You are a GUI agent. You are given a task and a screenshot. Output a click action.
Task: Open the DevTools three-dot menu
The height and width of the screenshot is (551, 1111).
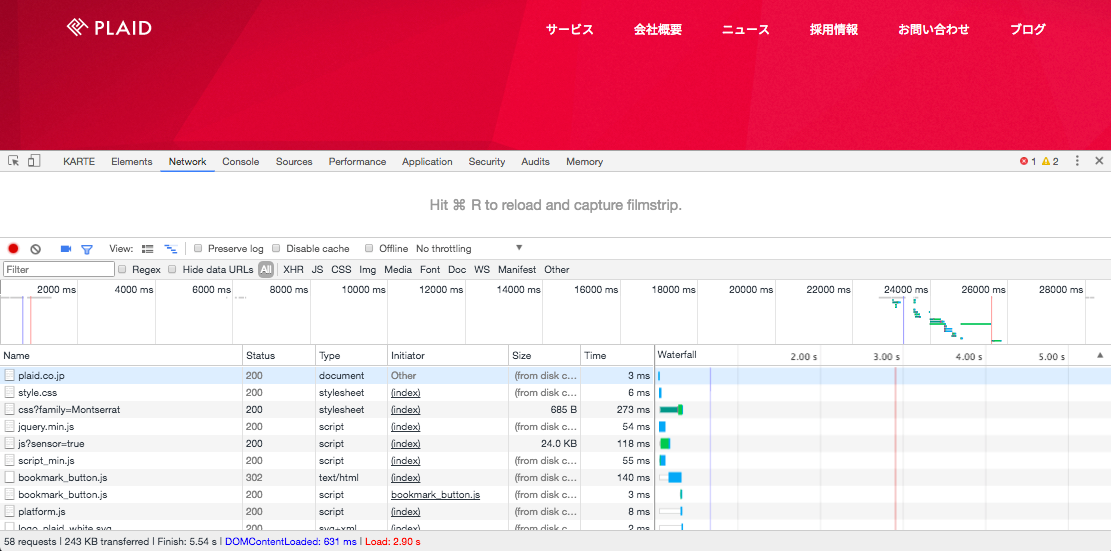click(1077, 161)
